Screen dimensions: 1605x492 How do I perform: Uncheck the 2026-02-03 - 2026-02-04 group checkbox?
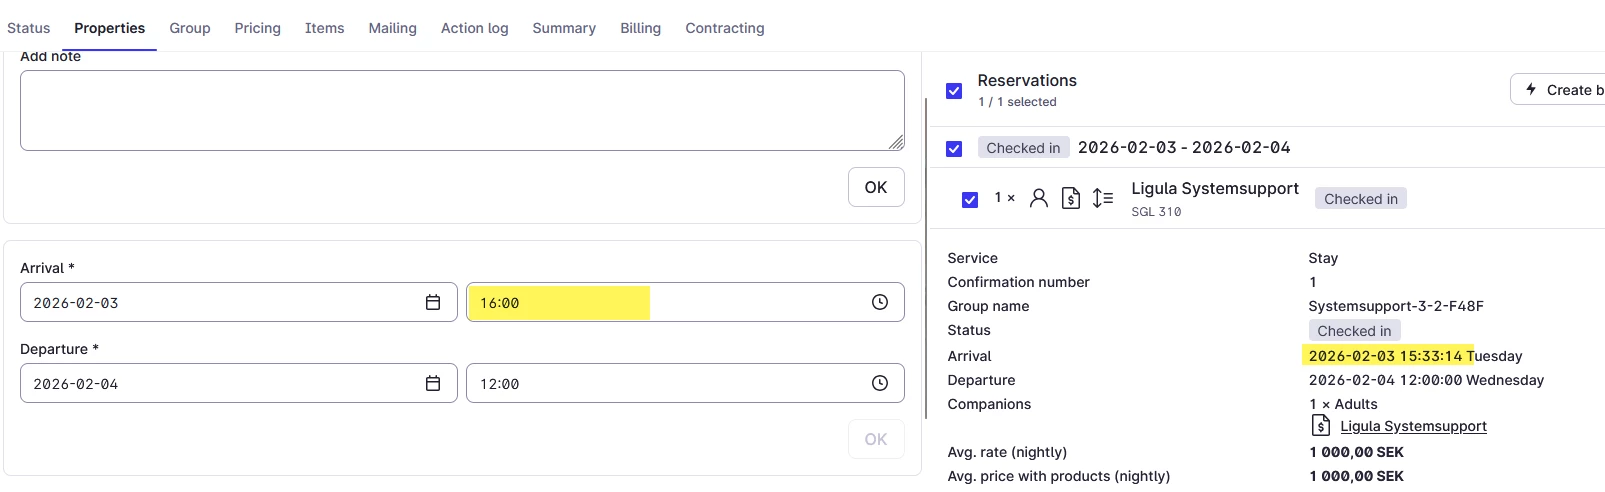pyautogui.click(x=954, y=149)
